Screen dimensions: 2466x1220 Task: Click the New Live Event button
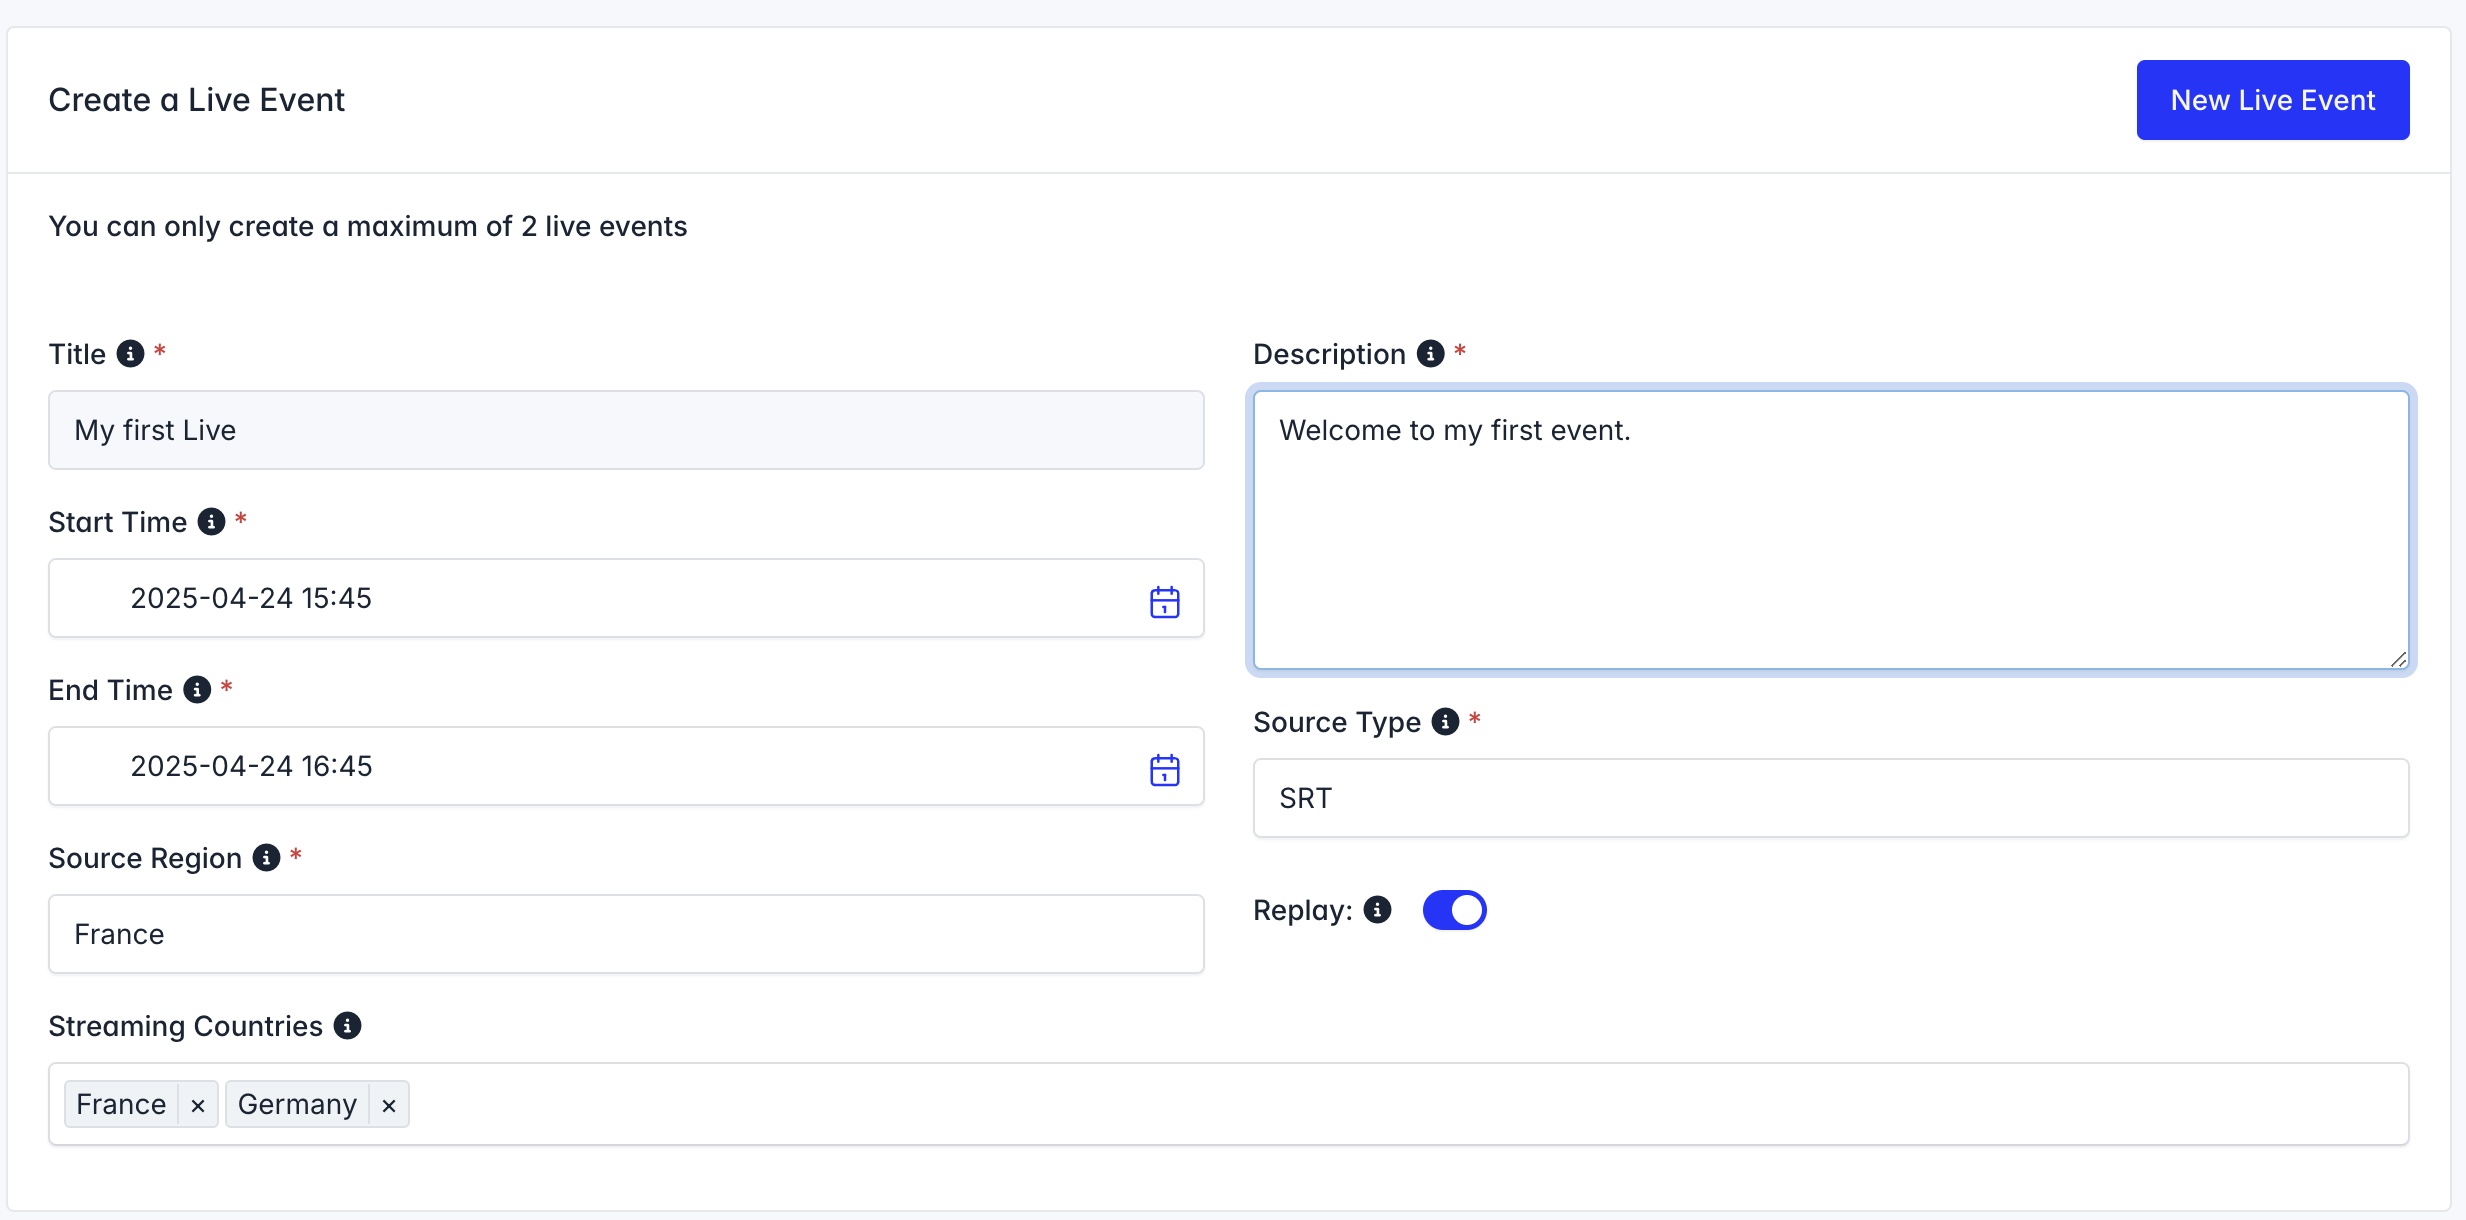coord(2272,100)
